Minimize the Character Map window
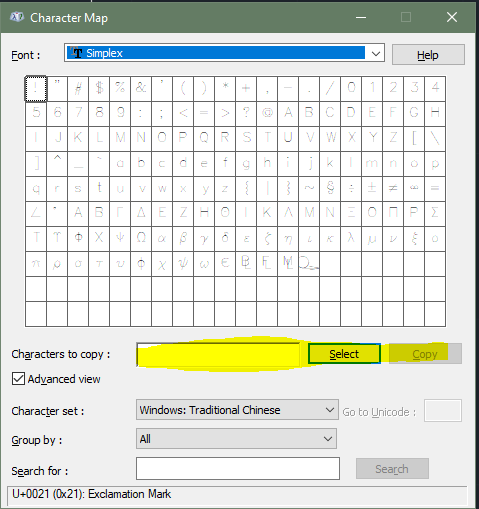 [x=361, y=17]
